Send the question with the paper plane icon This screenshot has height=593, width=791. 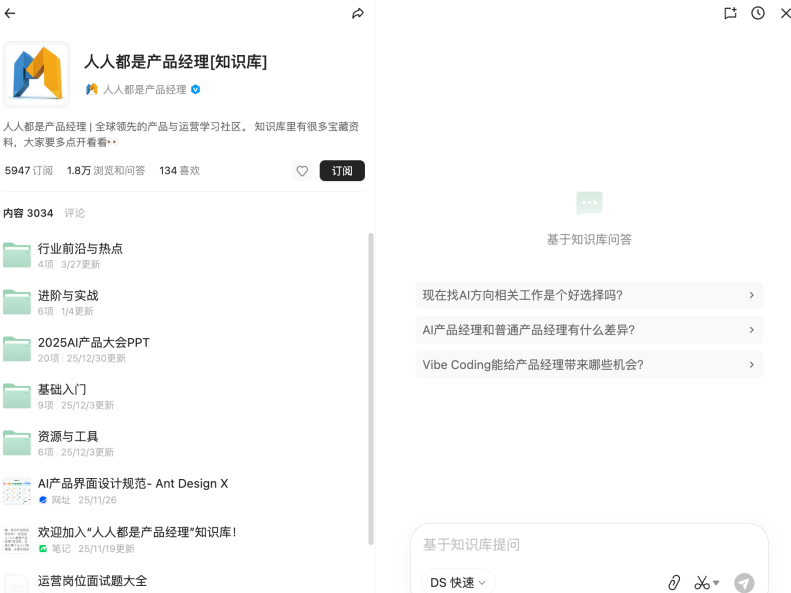click(x=744, y=583)
